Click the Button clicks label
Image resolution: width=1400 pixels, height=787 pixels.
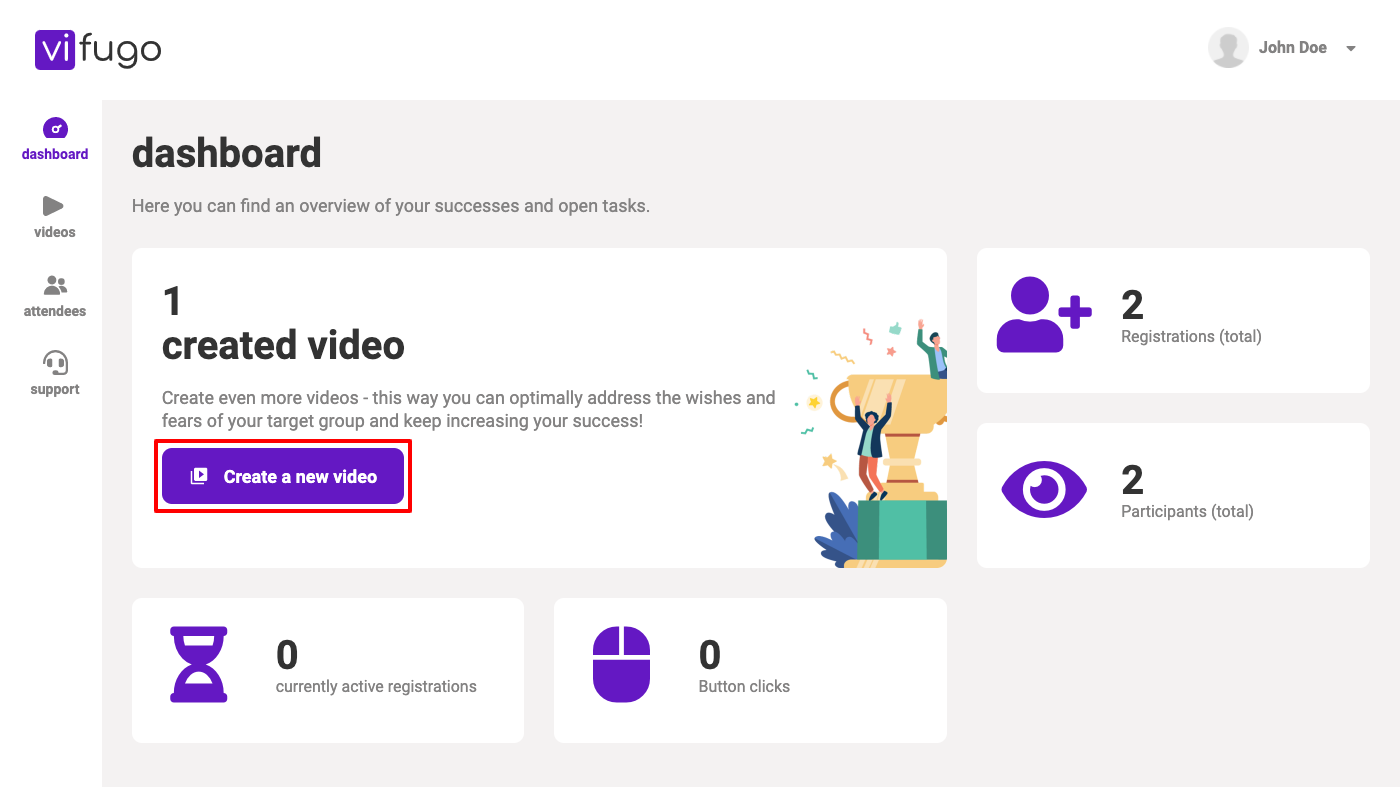[x=744, y=686]
